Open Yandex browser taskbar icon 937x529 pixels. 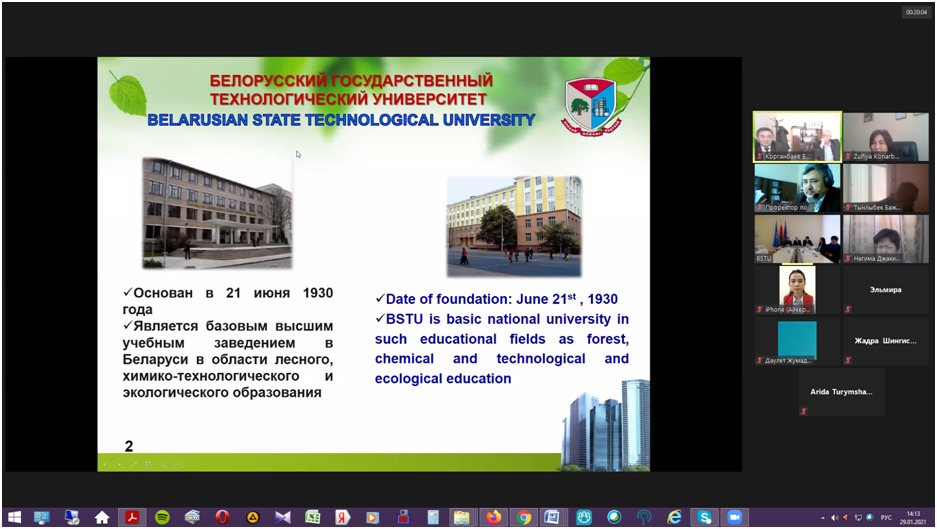[342, 517]
